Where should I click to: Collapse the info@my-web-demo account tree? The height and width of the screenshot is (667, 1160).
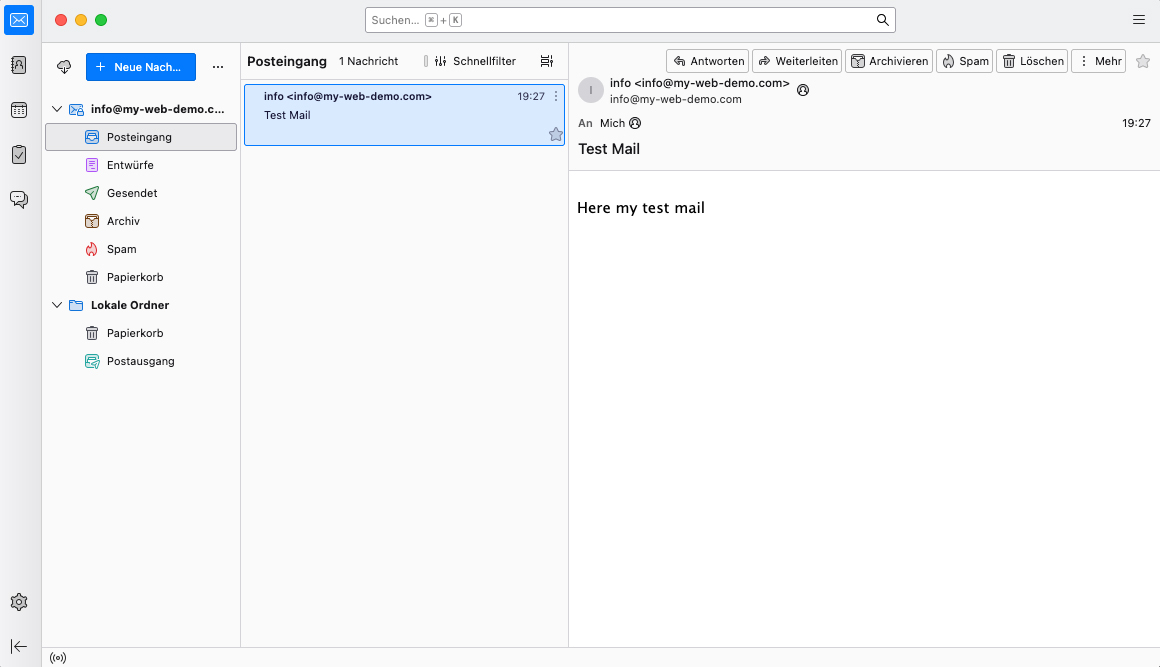57,109
